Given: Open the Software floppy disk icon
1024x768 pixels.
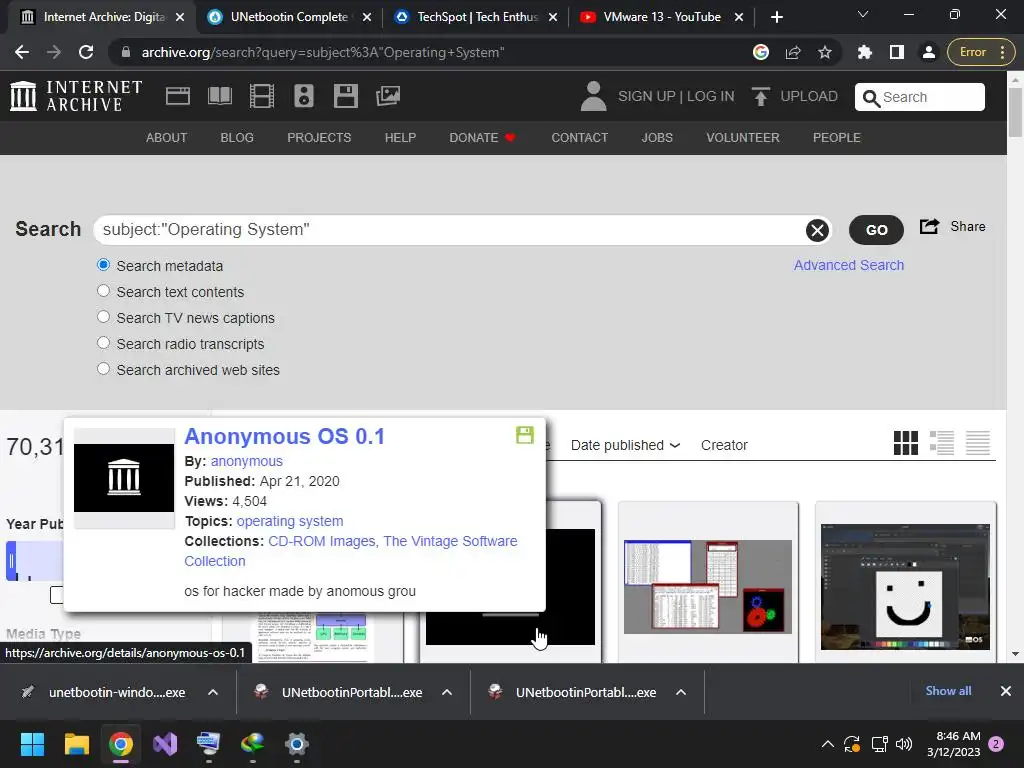Looking at the screenshot, I should (x=345, y=96).
